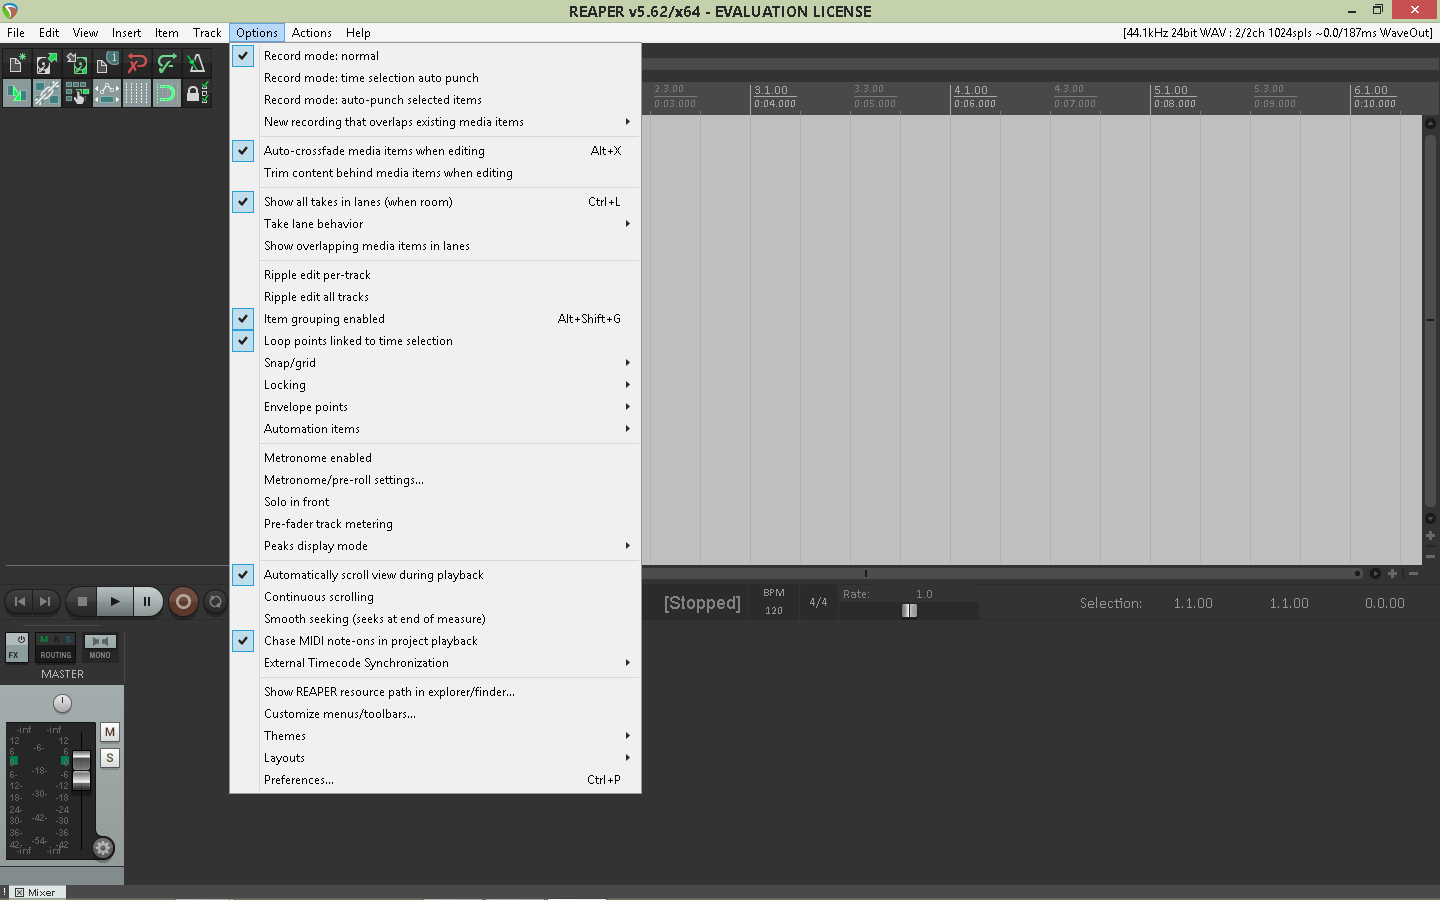The image size is (1440, 900).
Task: Toggle Automatically scroll view during playback
Action: point(435,575)
